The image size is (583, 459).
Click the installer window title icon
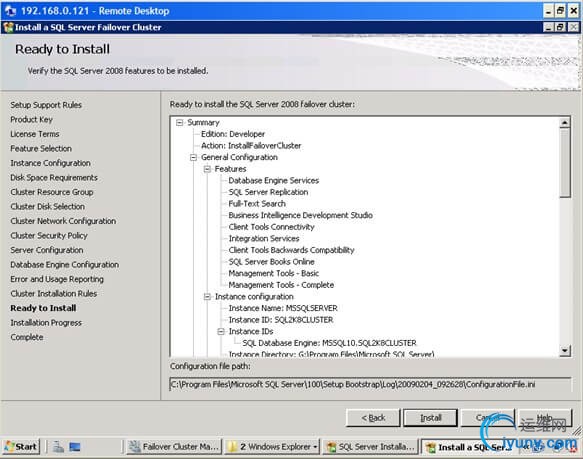click(8, 28)
